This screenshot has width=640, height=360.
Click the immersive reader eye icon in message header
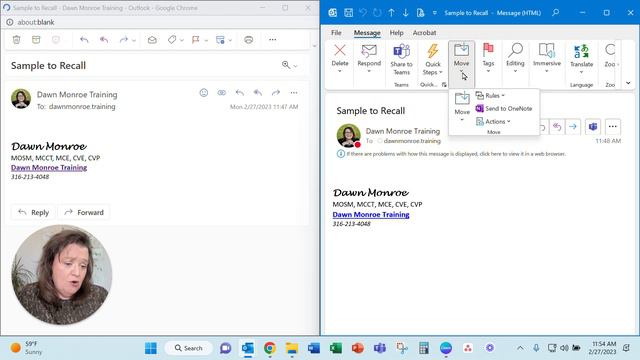coord(222,93)
